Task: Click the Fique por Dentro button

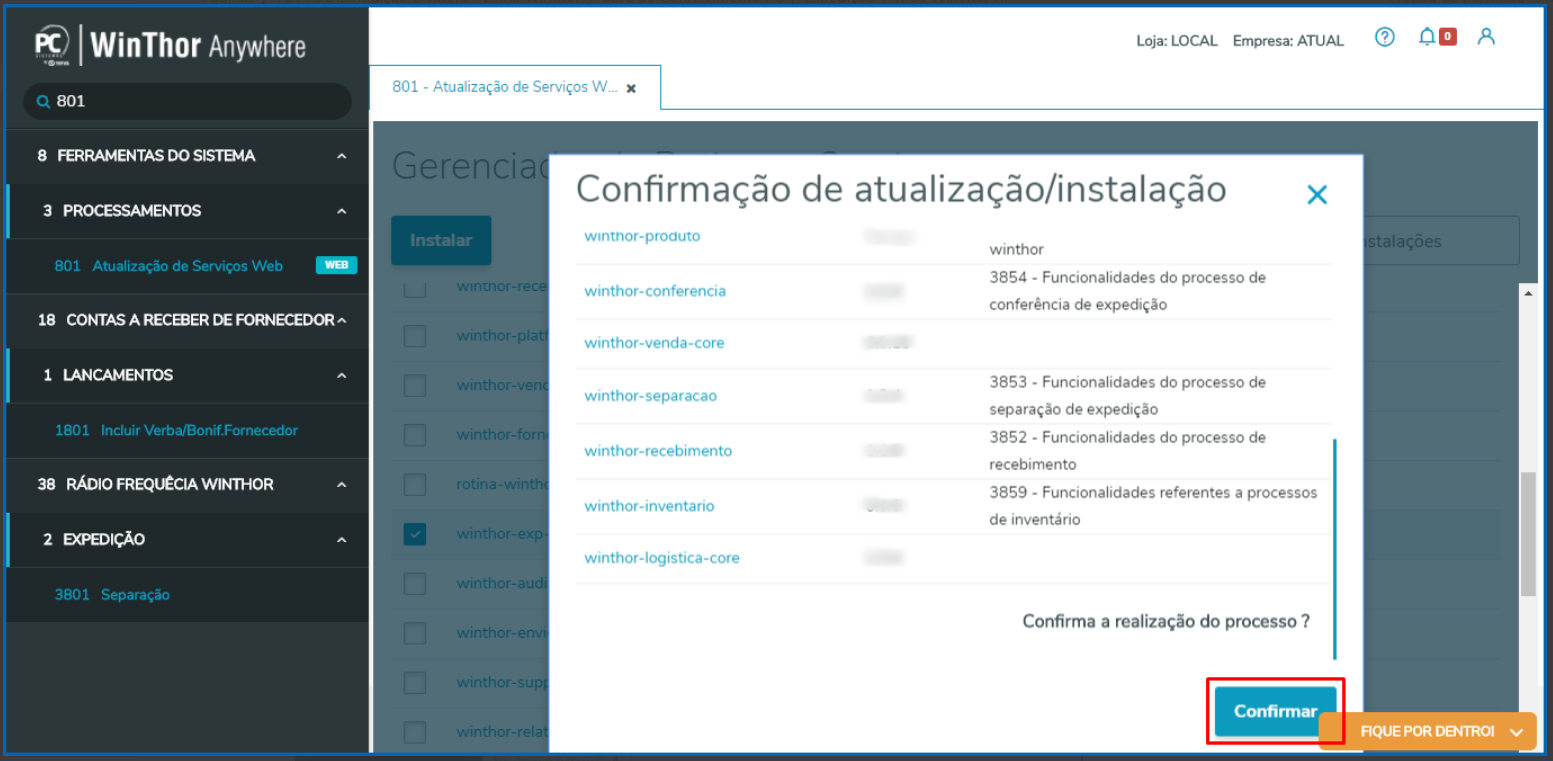Action: pyautogui.click(x=1427, y=732)
